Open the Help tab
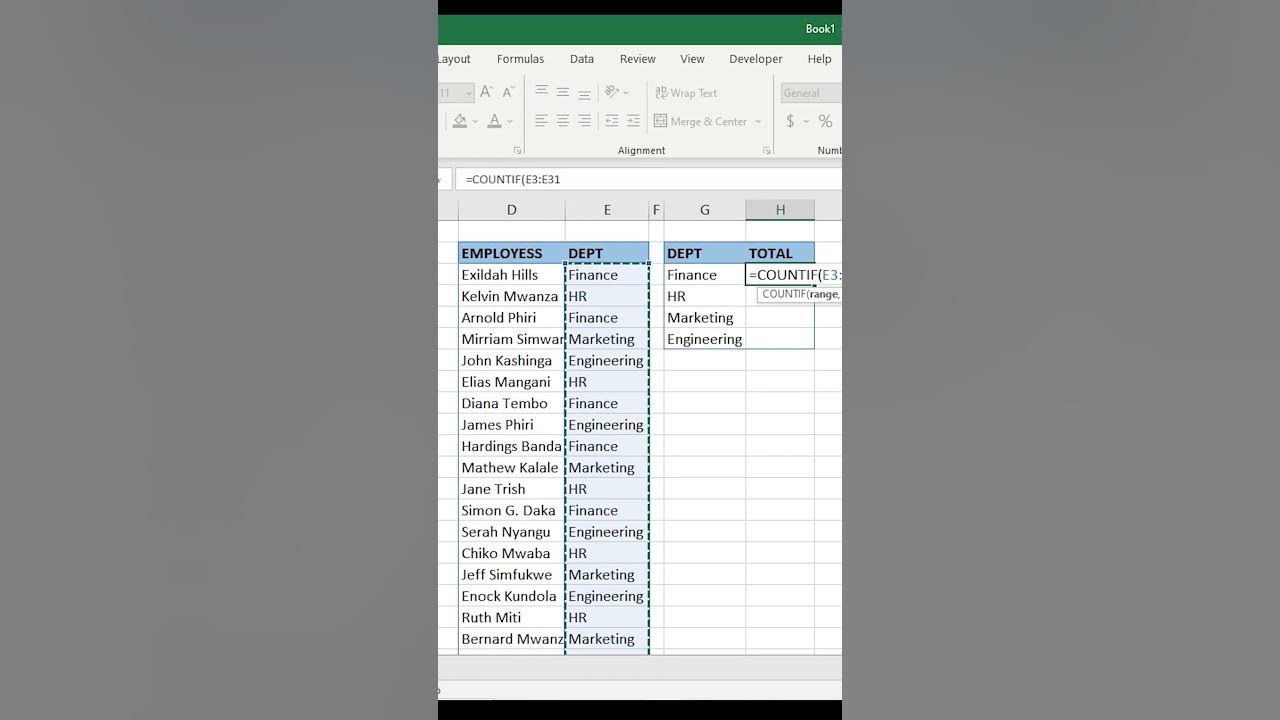Screen dimensions: 1280x720 (820, 59)
